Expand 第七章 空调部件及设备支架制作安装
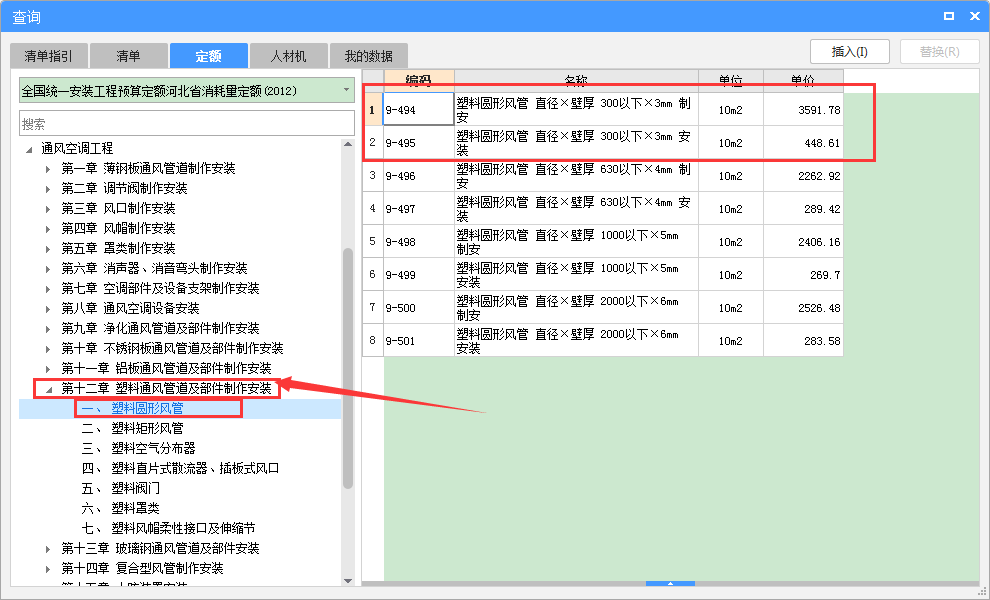Image resolution: width=990 pixels, height=600 pixels. point(48,289)
